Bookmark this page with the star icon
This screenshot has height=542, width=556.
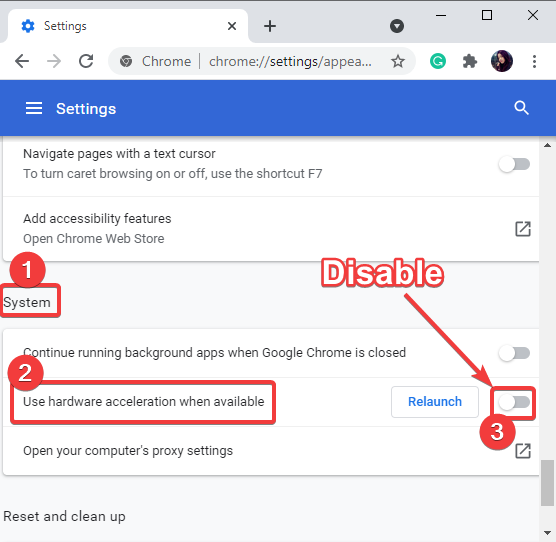[398, 61]
